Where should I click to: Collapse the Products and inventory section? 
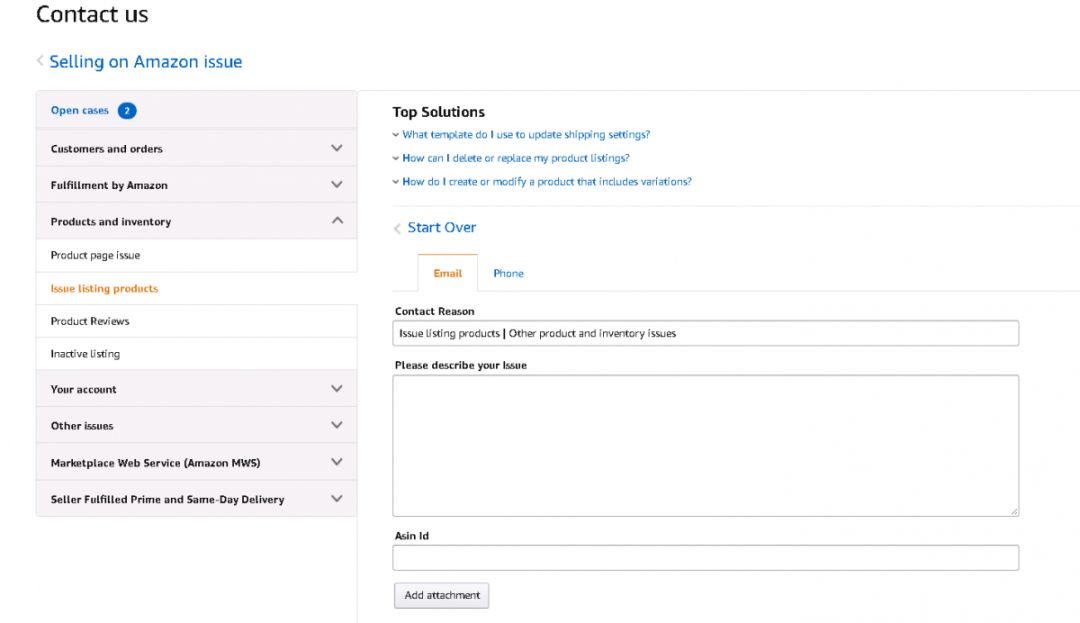coord(336,221)
